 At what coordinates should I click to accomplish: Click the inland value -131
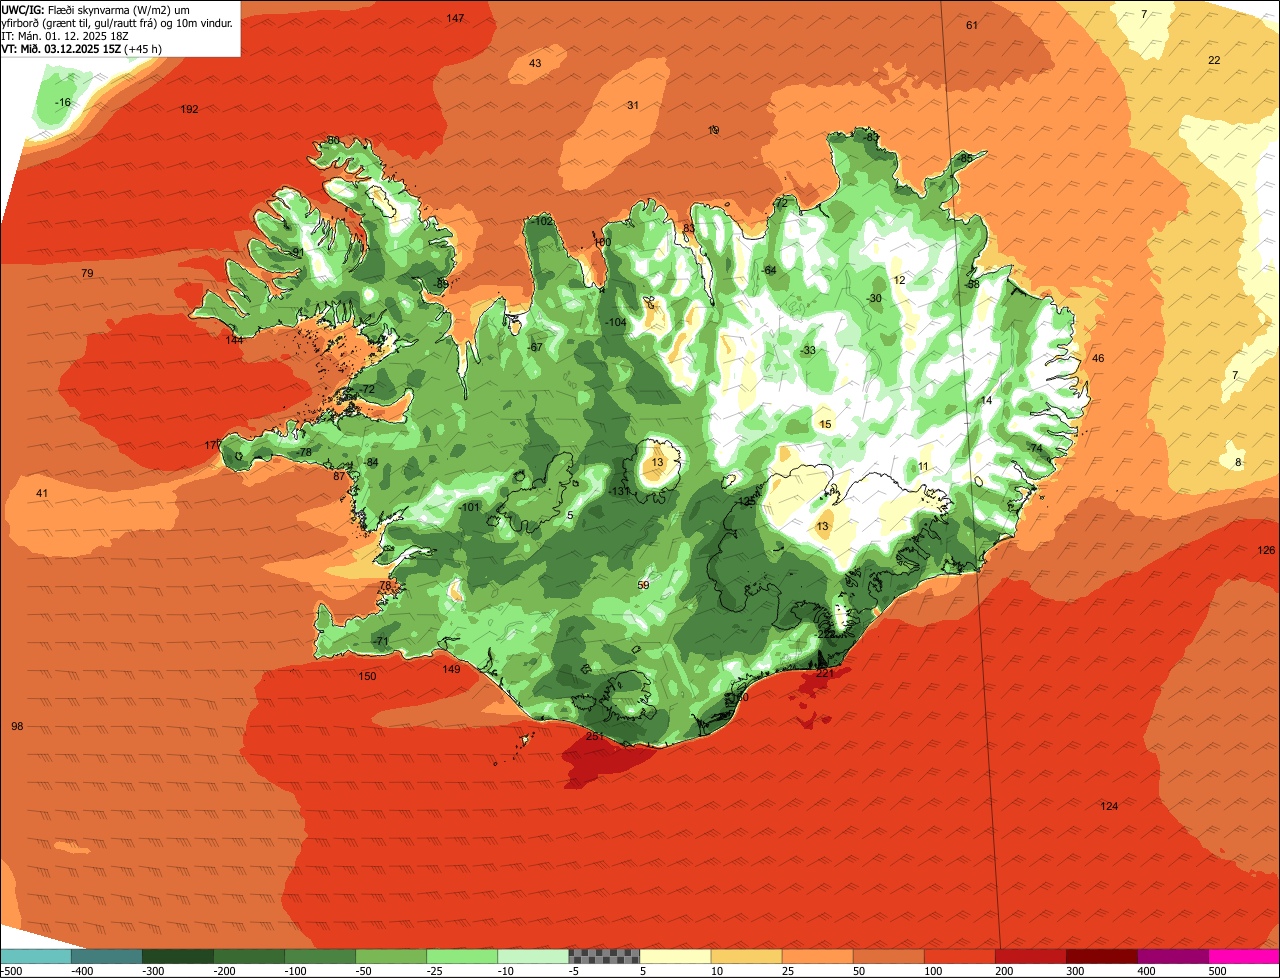click(619, 491)
